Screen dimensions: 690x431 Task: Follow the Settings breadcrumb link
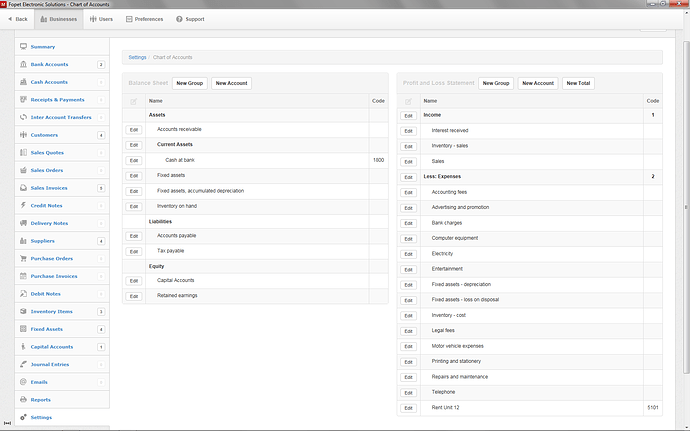137,57
